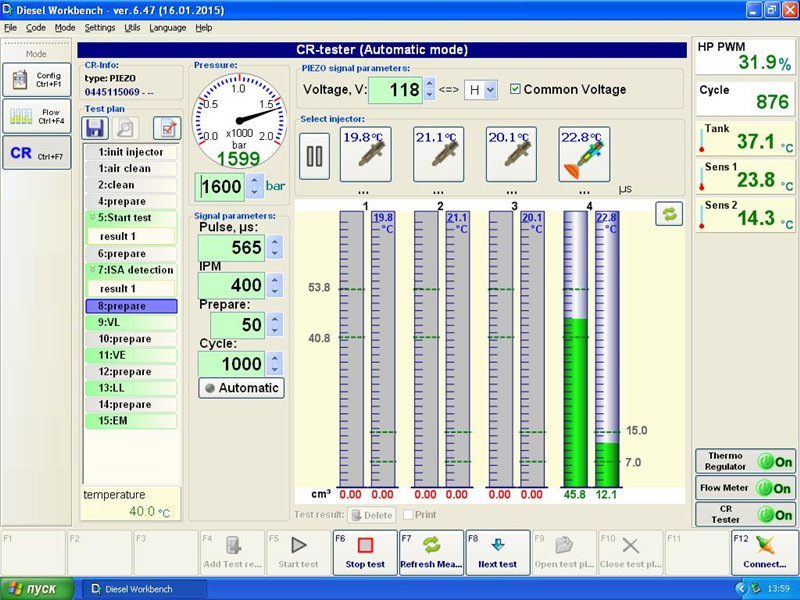Toggle the Print test result checkbox
This screenshot has width=800, height=600.
coord(408,515)
